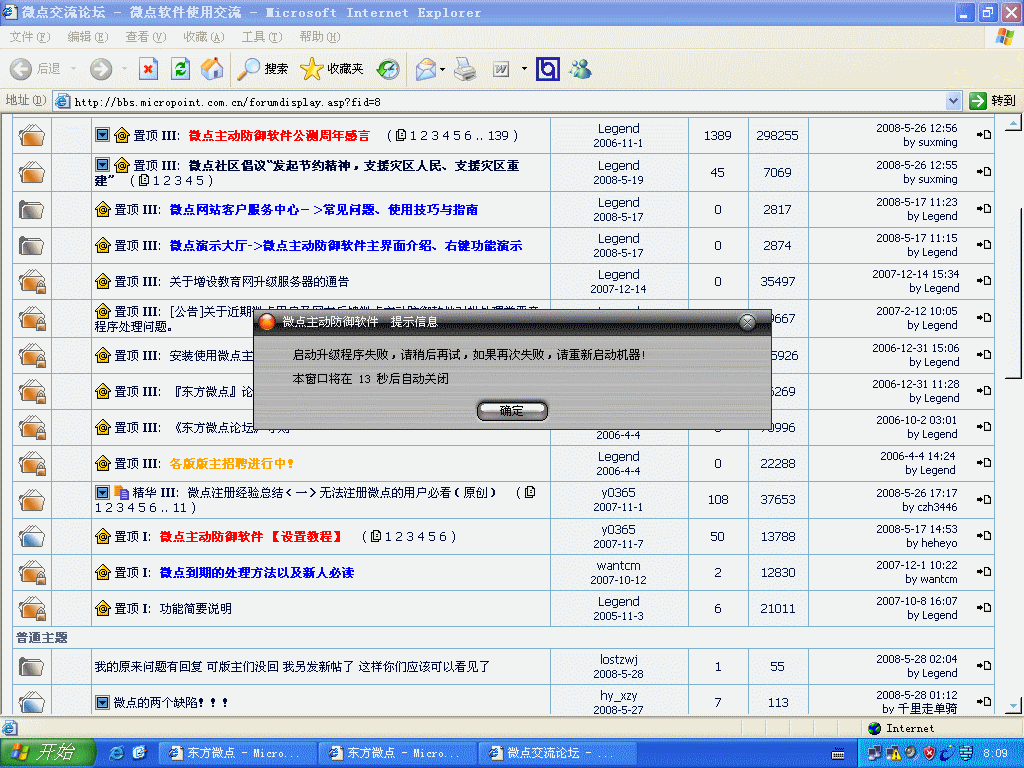The width and height of the screenshot is (1024, 768).
Task: Expand the 微点社区倡议 thread toggle
Action: [102, 165]
